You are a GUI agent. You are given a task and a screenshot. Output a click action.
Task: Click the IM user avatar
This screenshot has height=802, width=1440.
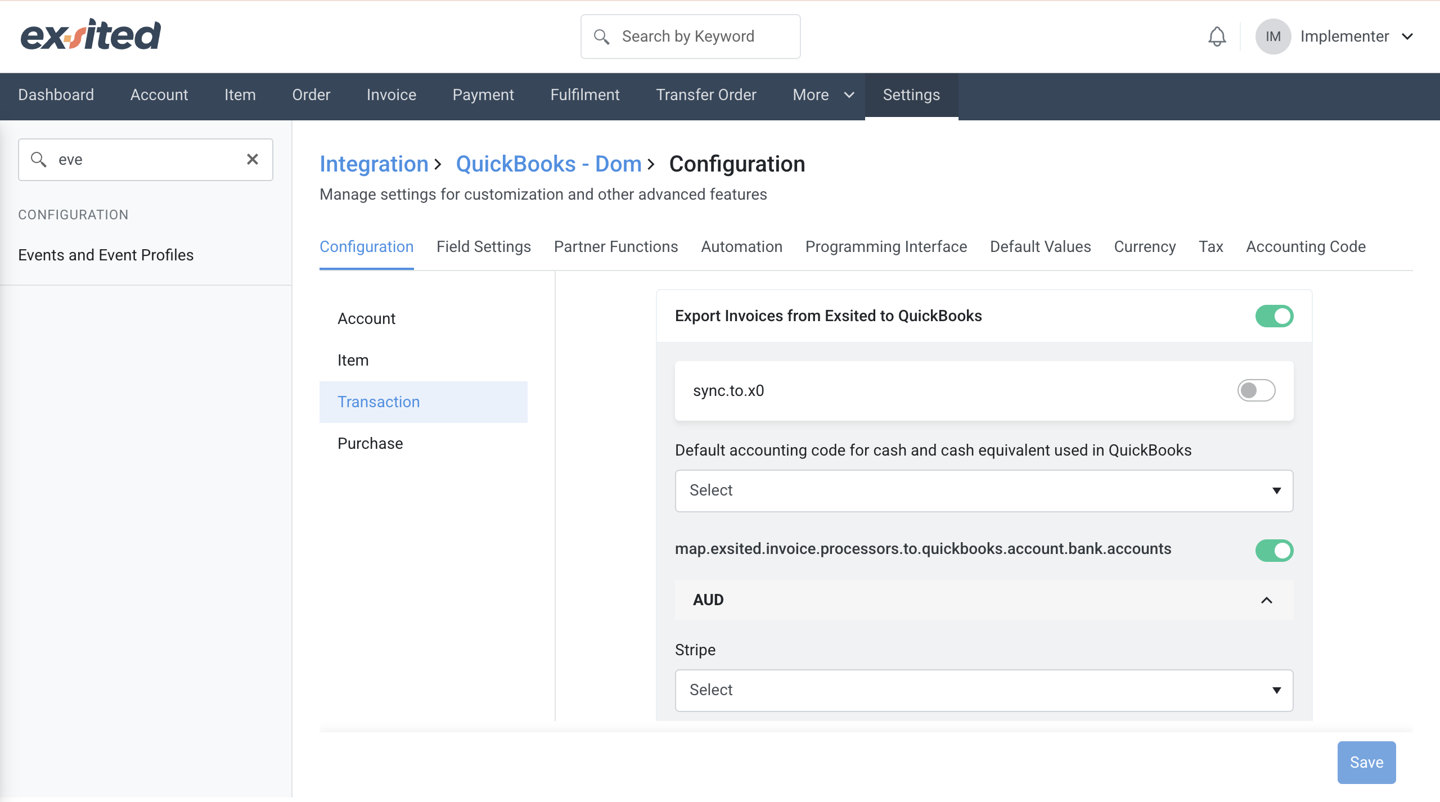(1273, 37)
